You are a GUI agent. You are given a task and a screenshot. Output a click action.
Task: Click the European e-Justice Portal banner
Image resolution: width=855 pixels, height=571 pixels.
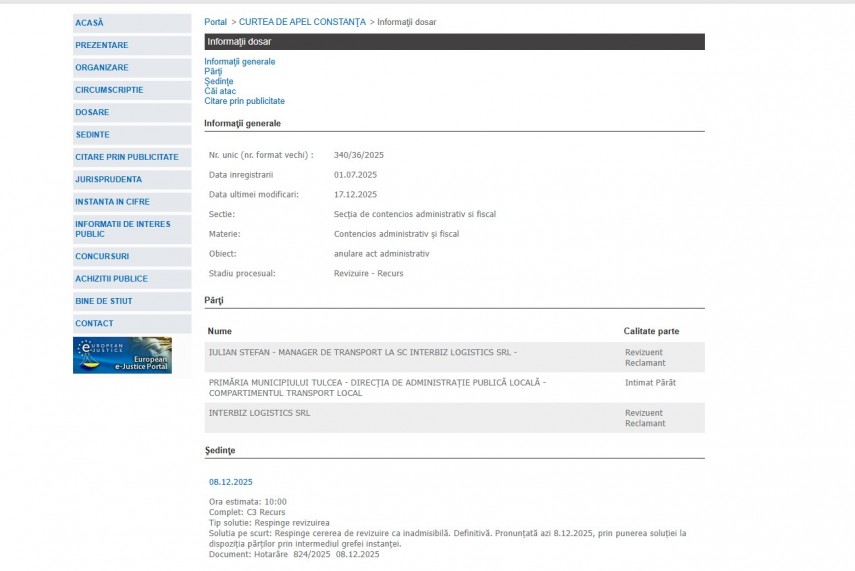coord(122,355)
